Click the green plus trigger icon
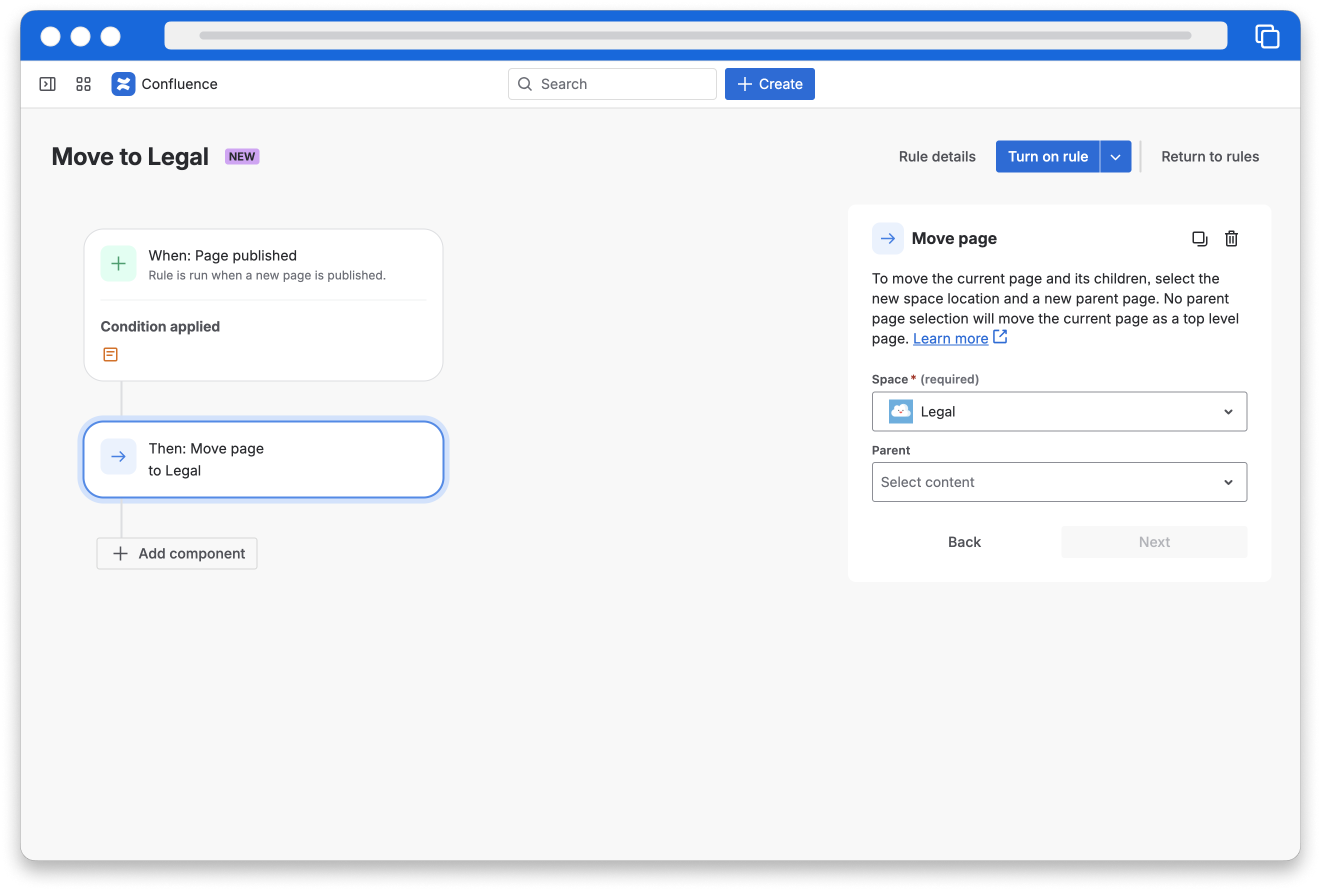The height and width of the screenshot is (891, 1321). [x=118, y=264]
